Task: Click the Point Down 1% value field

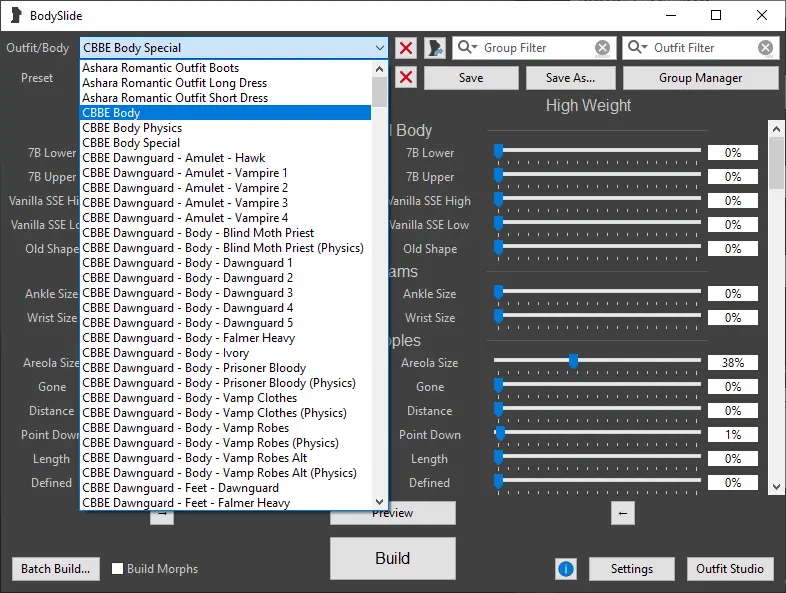Action: (733, 435)
